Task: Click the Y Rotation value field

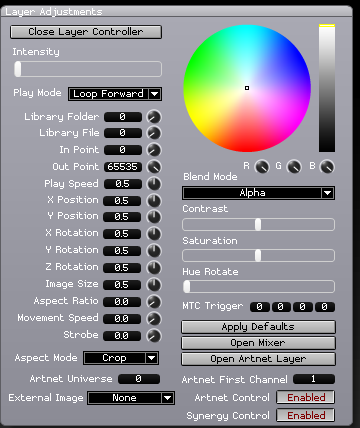Action: [122, 251]
